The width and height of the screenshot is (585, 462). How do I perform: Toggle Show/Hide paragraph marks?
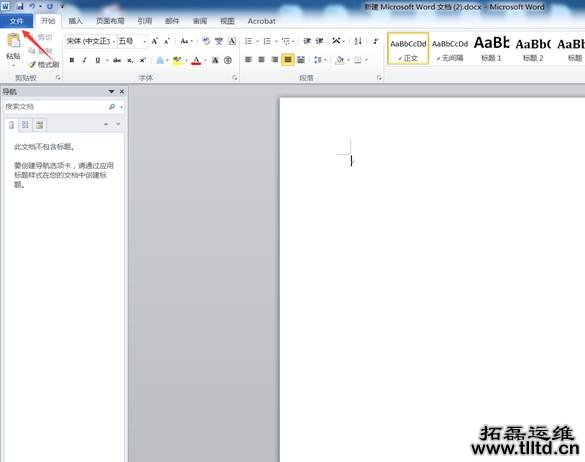pos(375,41)
